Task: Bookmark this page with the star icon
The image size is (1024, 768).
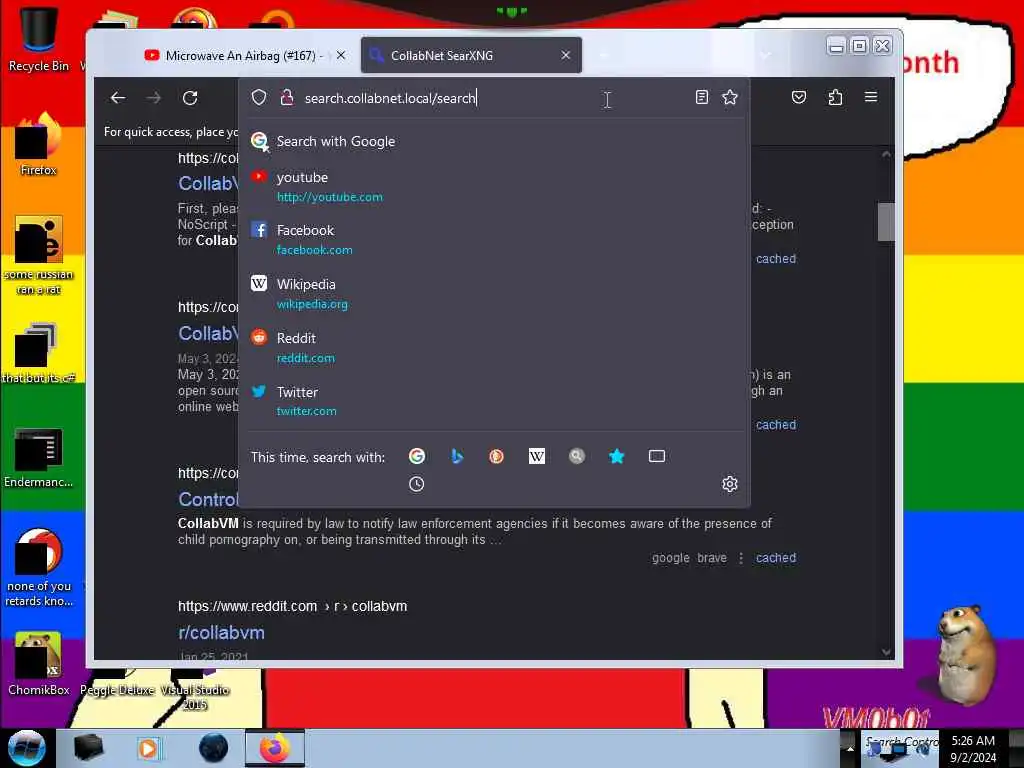Action: click(729, 97)
